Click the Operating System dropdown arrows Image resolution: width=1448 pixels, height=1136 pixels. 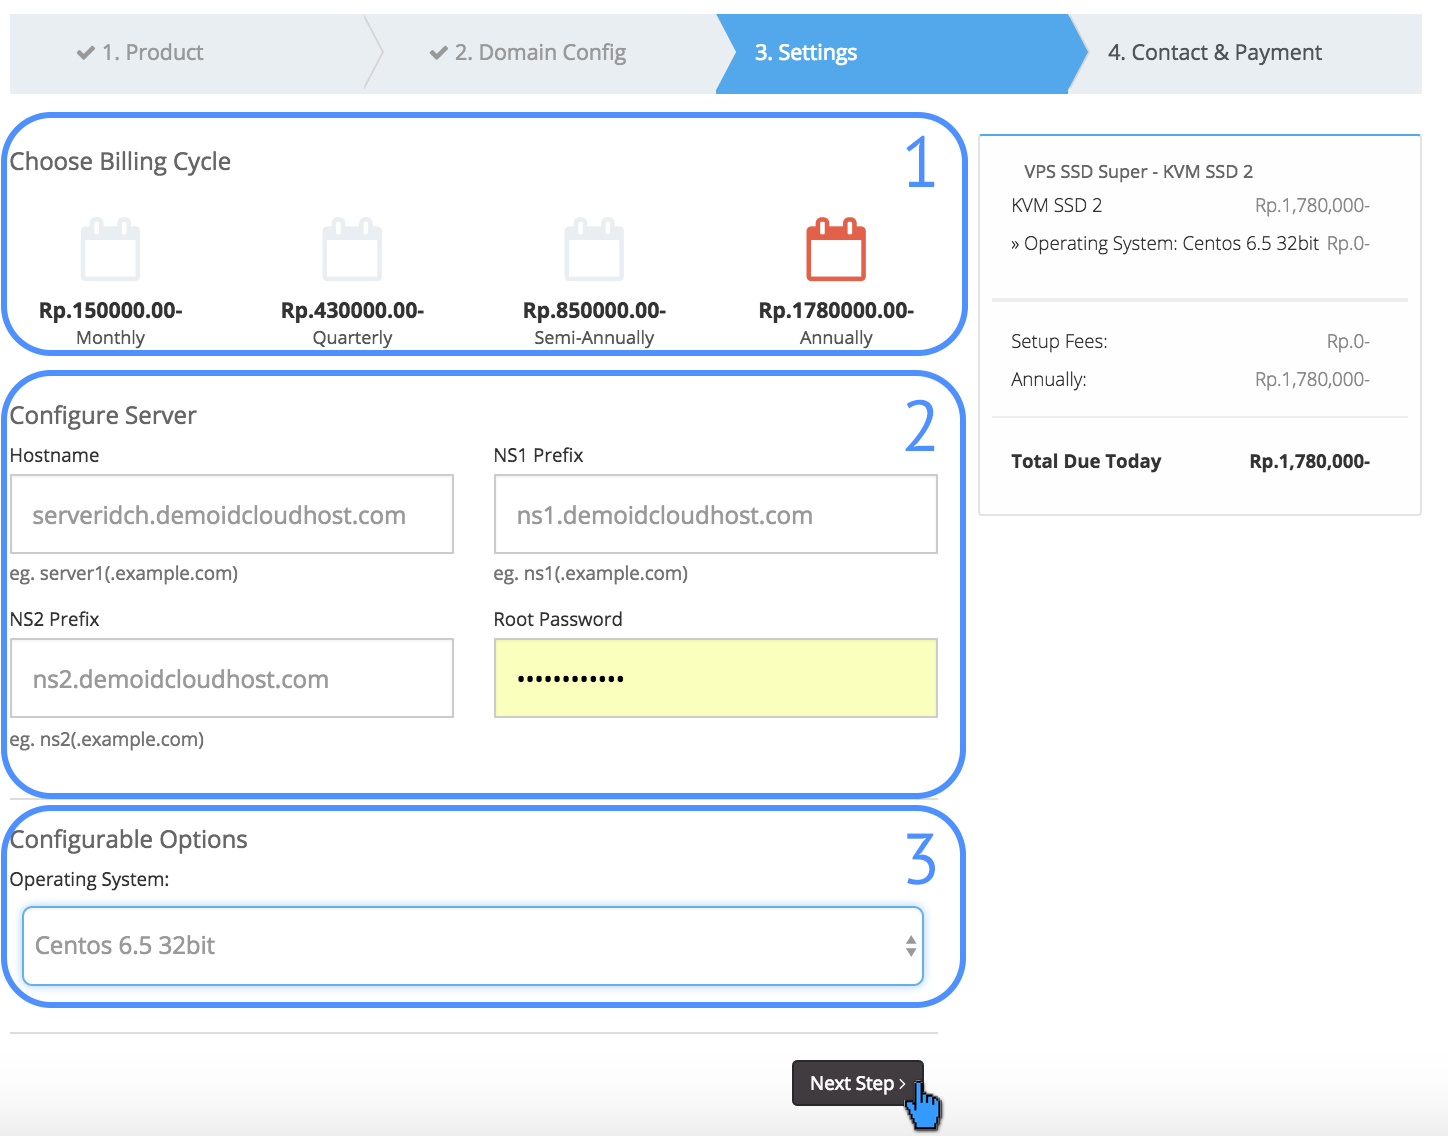tap(910, 946)
